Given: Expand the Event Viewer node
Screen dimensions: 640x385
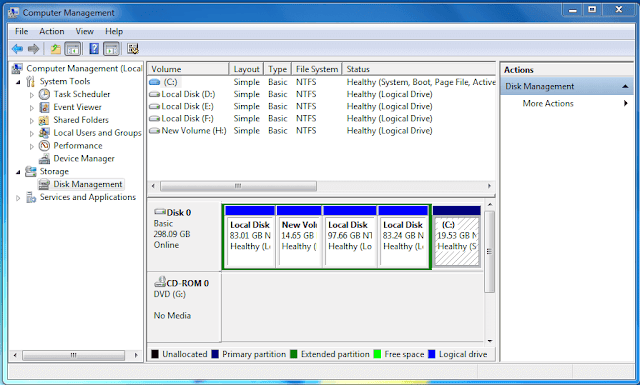Looking at the screenshot, I should tap(31, 108).
